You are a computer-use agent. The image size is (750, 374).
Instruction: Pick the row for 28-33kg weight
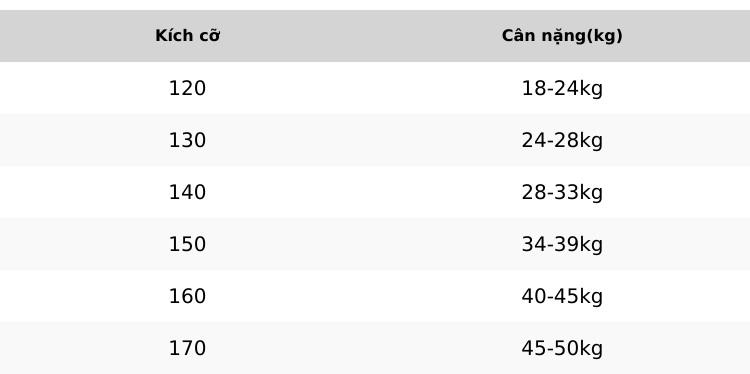coord(375,192)
